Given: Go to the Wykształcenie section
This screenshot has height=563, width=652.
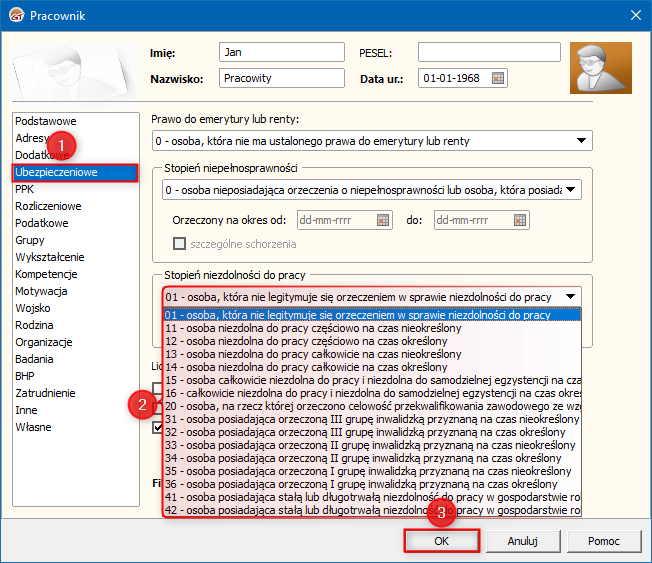Looking at the screenshot, I should point(75,257).
